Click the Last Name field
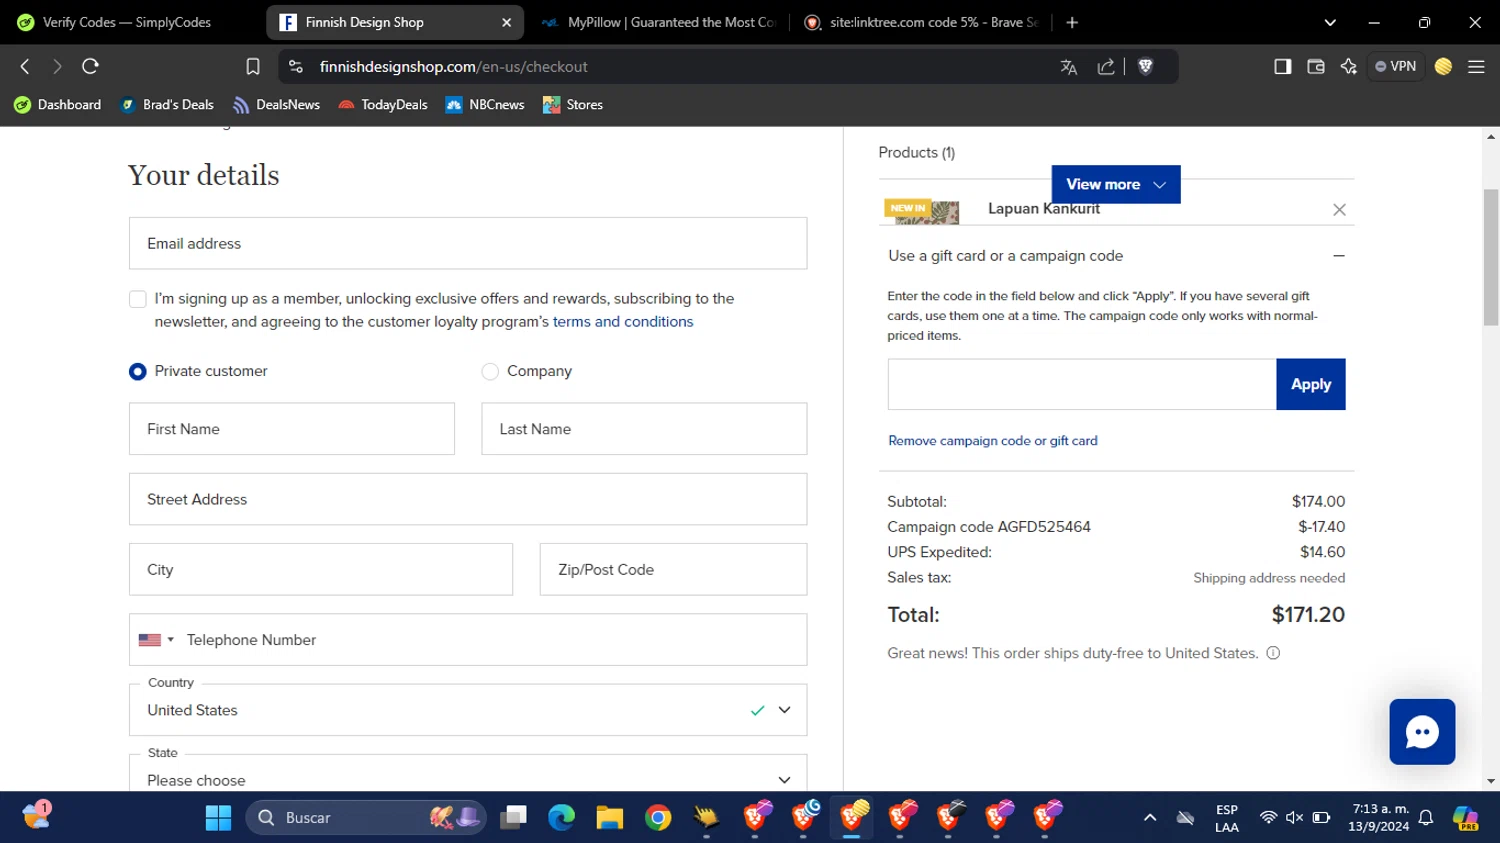This screenshot has width=1500, height=843. (x=644, y=429)
